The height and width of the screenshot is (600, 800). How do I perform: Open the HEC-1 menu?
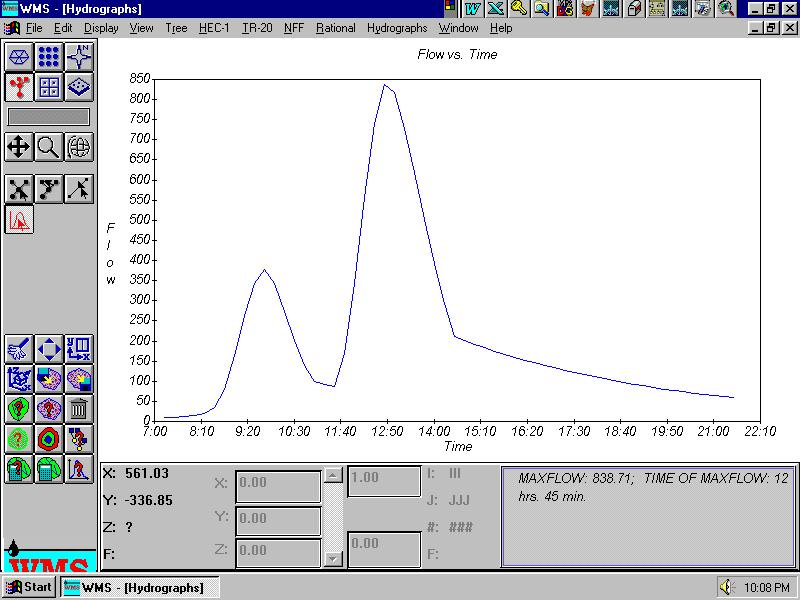pos(214,28)
